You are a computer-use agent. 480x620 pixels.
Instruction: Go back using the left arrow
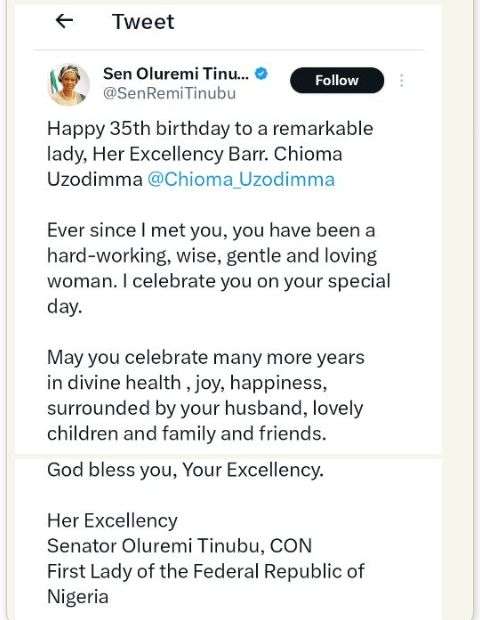coord(64,21)
